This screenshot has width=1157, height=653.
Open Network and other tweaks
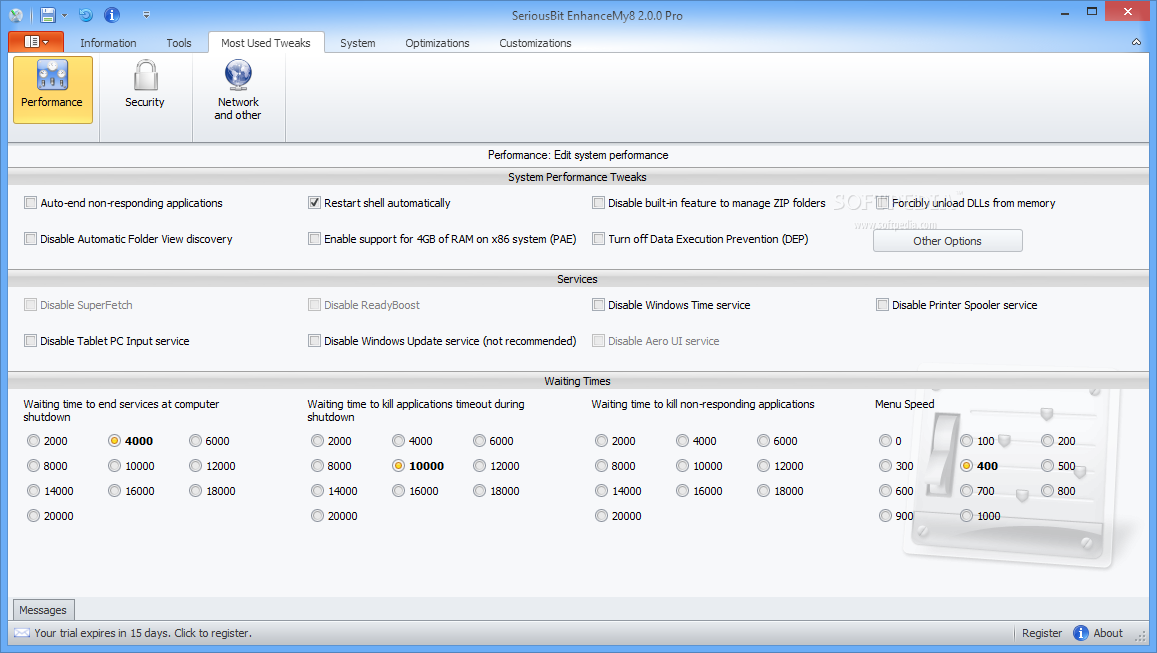[238, 89]
